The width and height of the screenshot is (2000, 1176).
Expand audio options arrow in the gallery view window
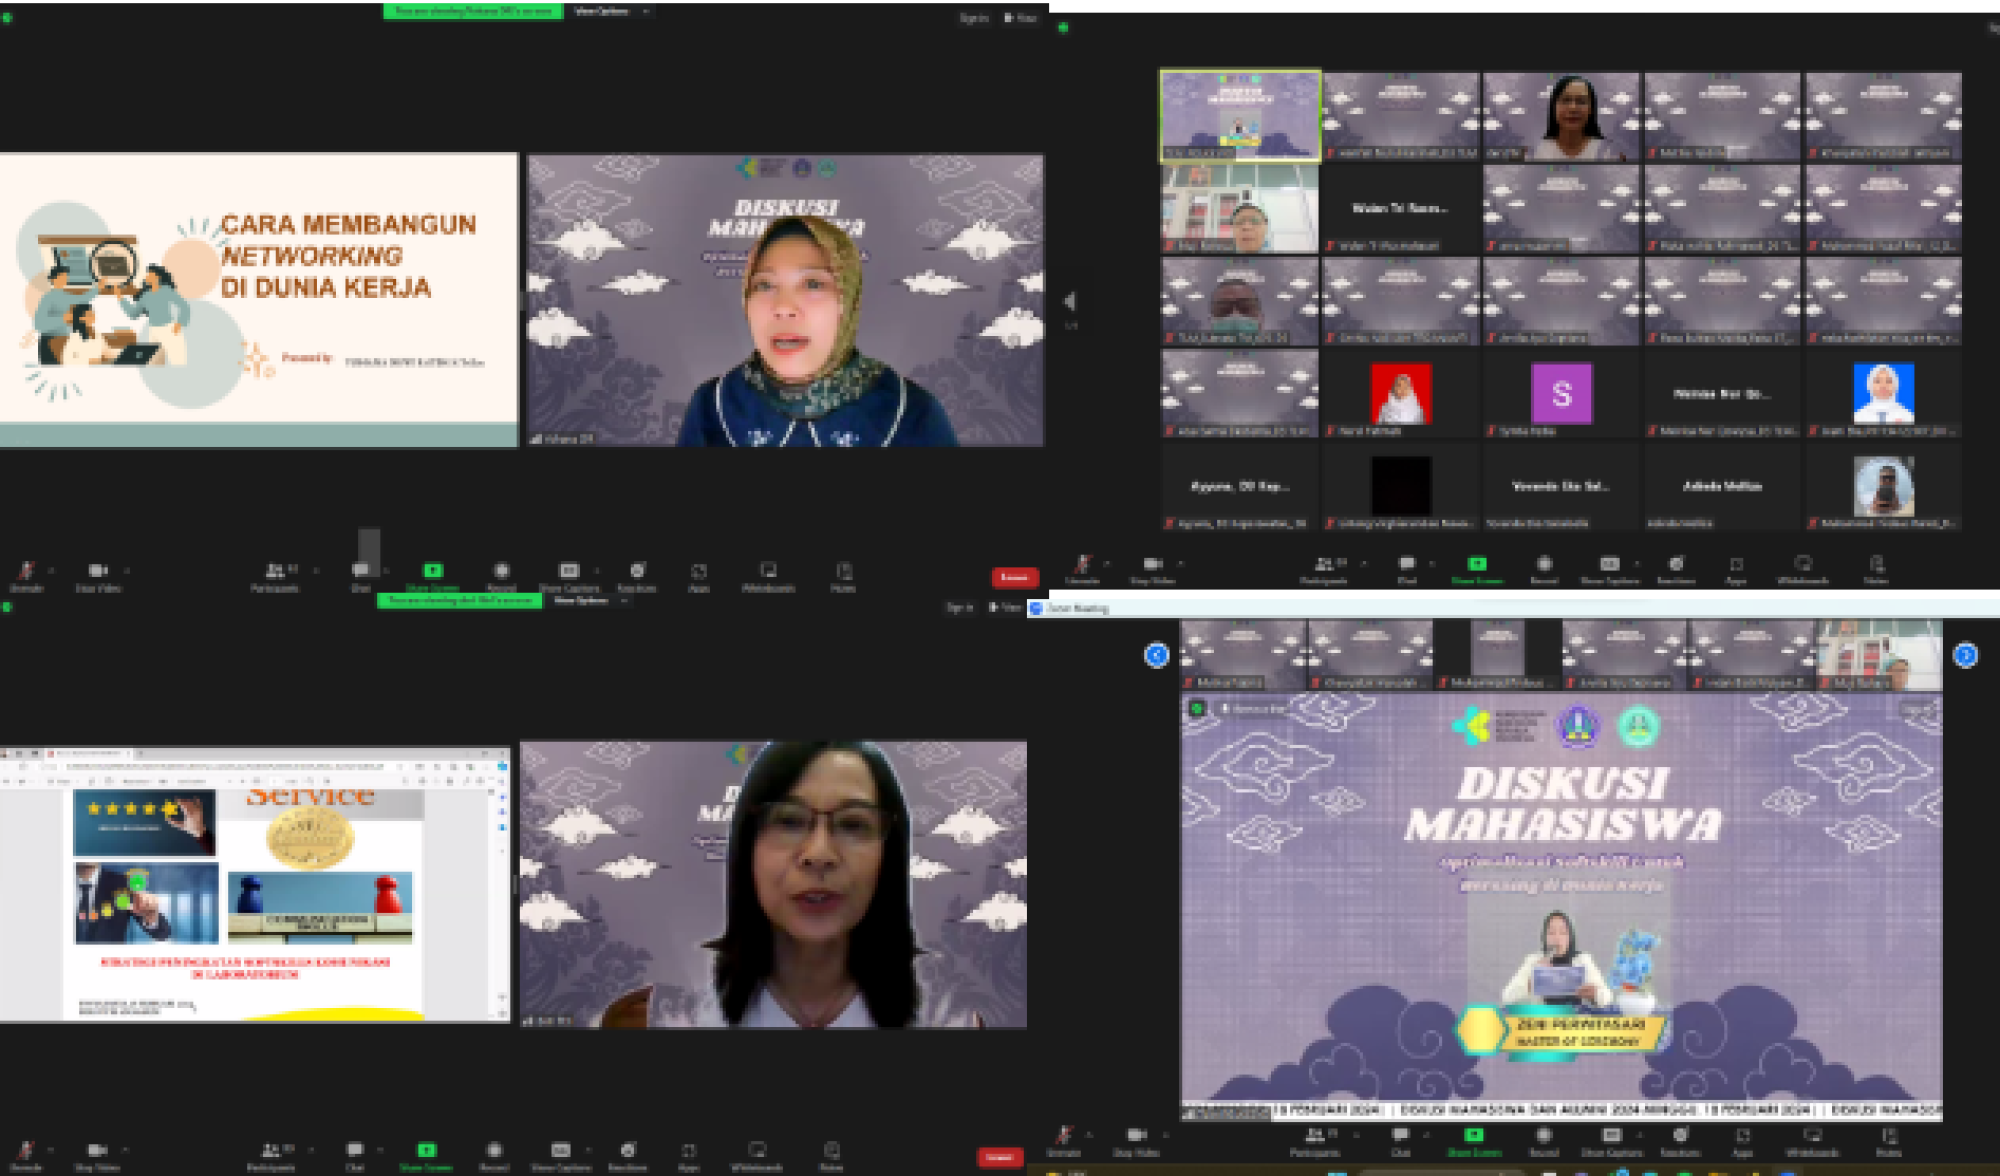point(1107,564)
